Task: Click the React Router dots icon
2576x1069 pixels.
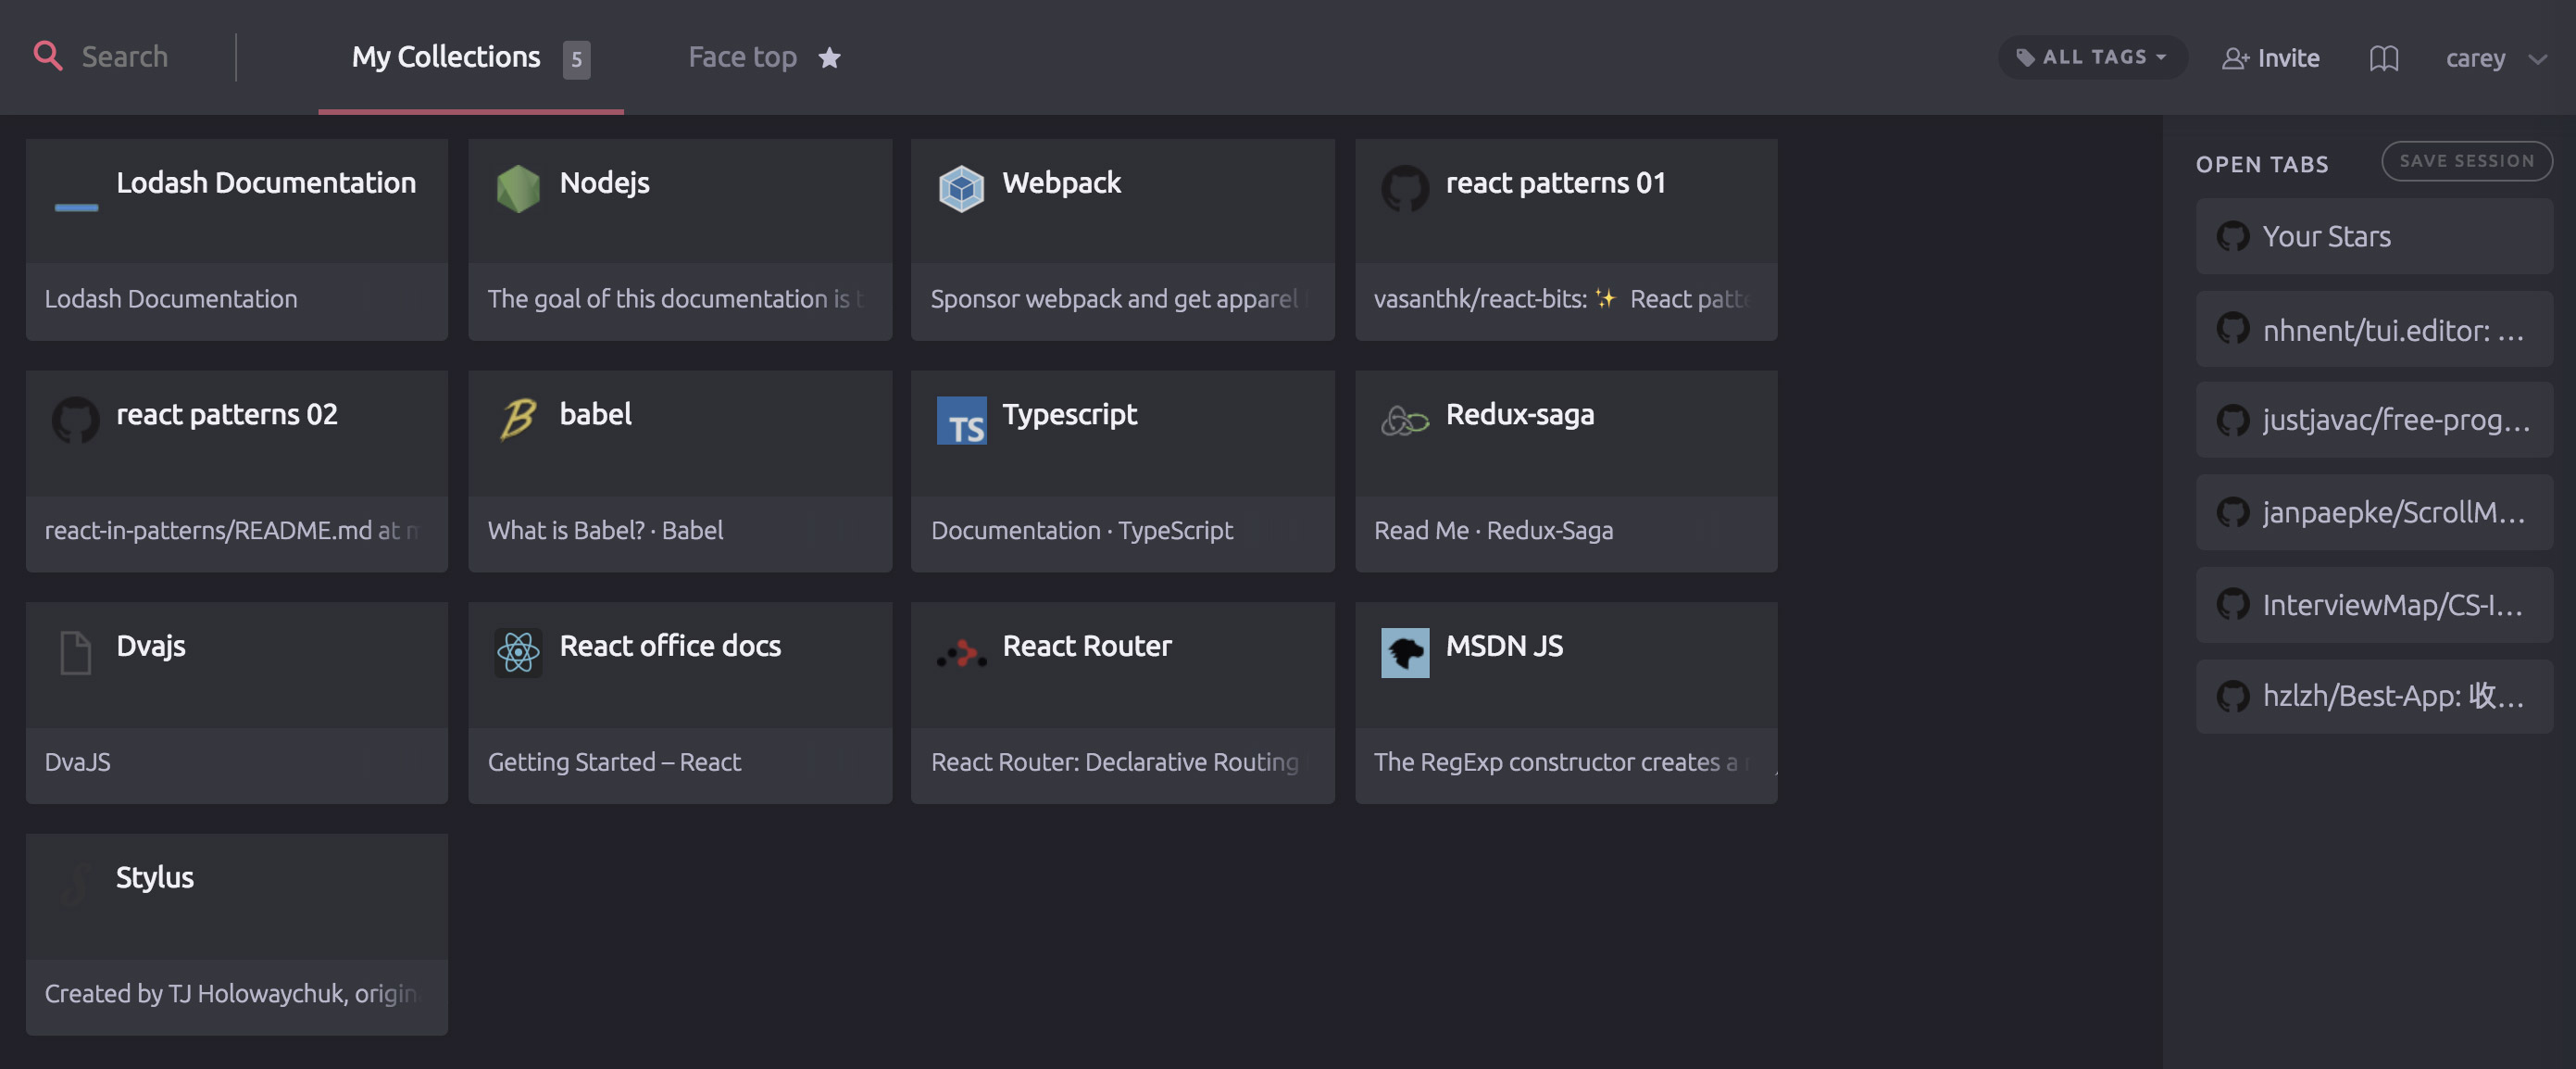Action: pos(961,654)
